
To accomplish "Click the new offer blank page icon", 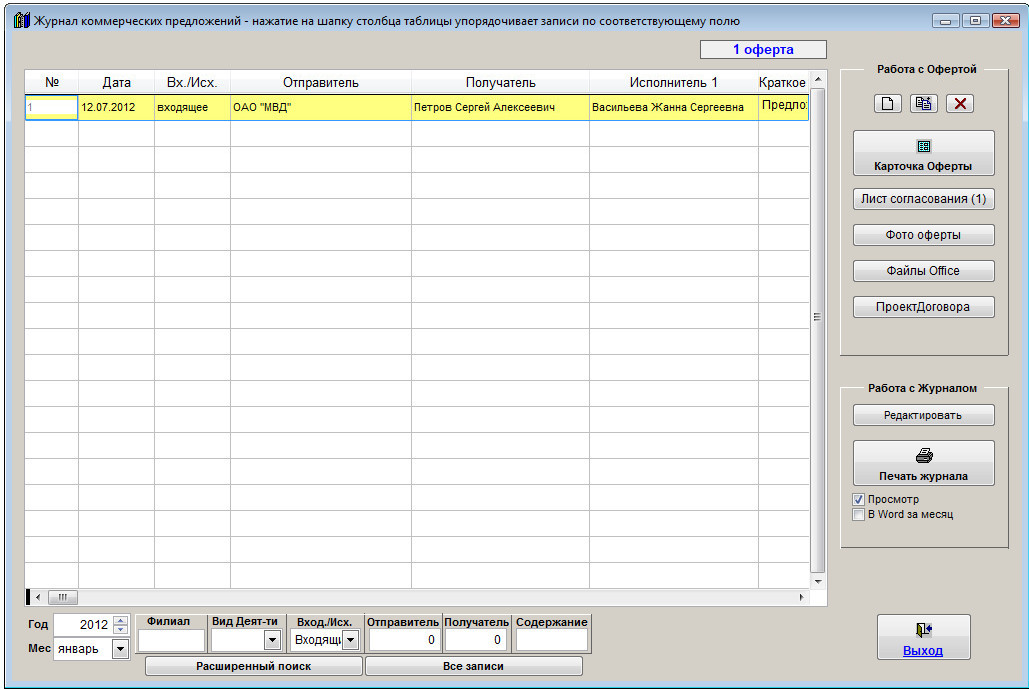I will [887, 104].
